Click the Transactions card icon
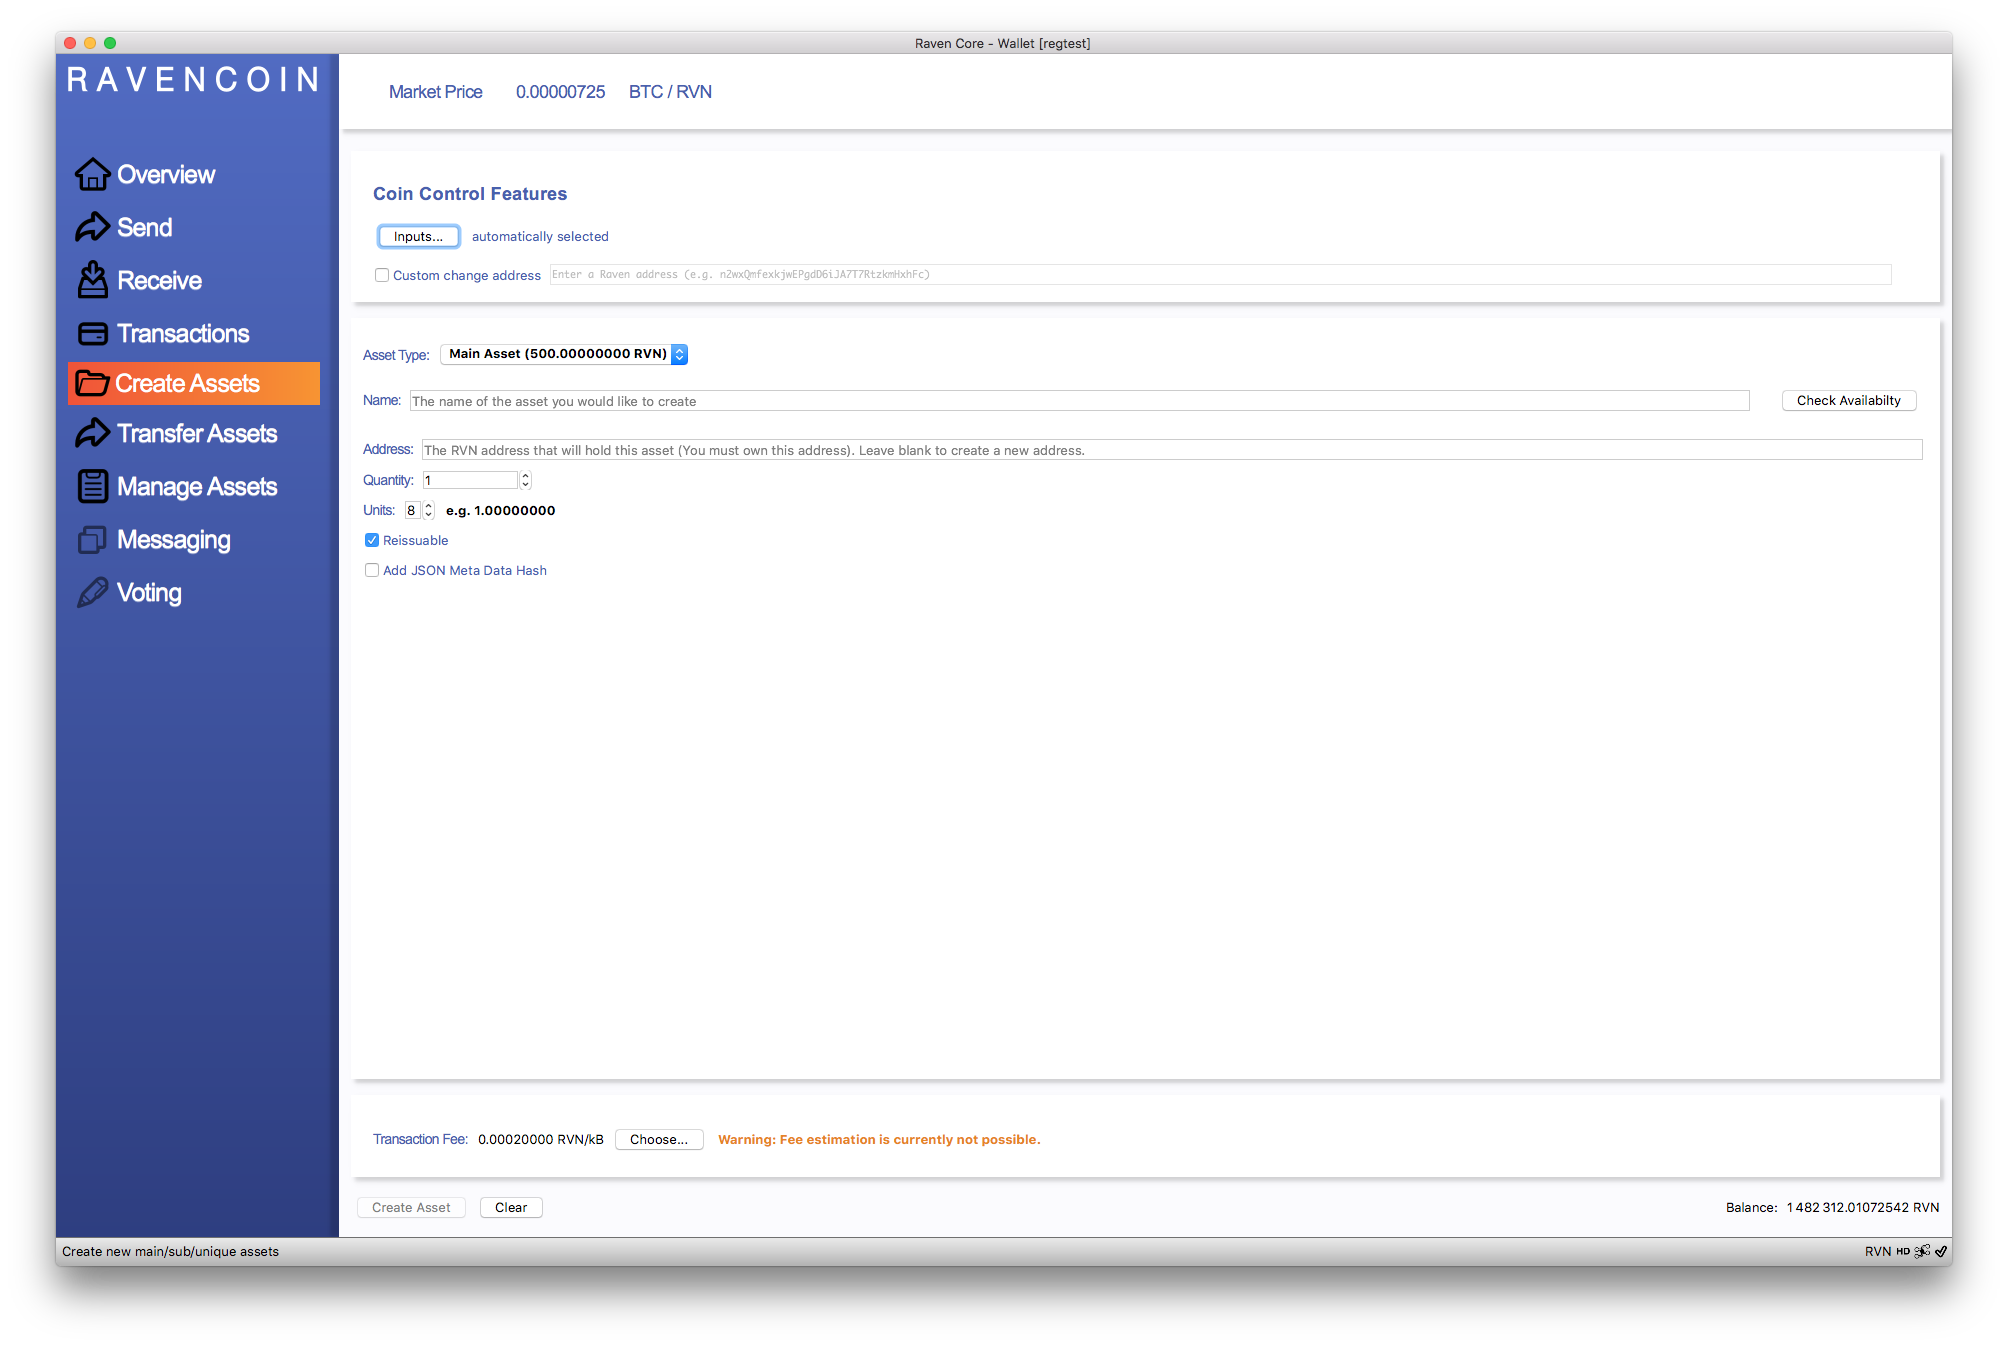The height and width of the screenshot is (1346, 2008). 92,333
